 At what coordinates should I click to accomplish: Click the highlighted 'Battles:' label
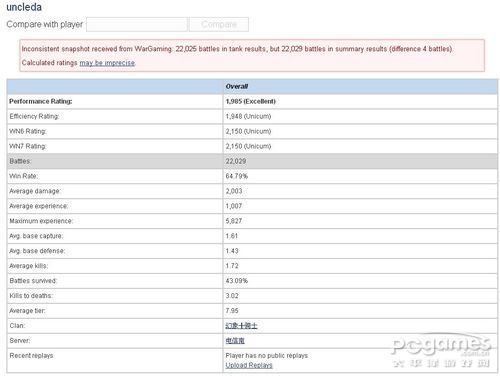point(20,161)
